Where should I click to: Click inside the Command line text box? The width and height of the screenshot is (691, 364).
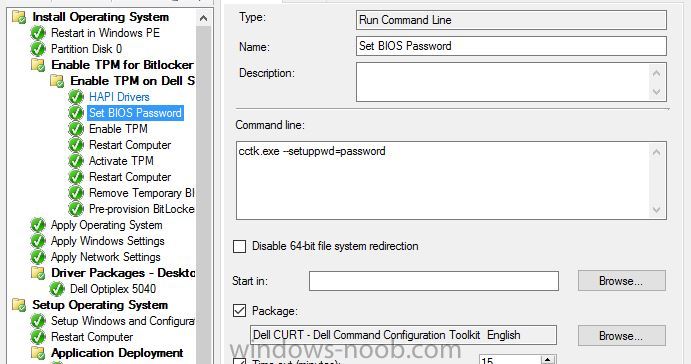point(442,181)
